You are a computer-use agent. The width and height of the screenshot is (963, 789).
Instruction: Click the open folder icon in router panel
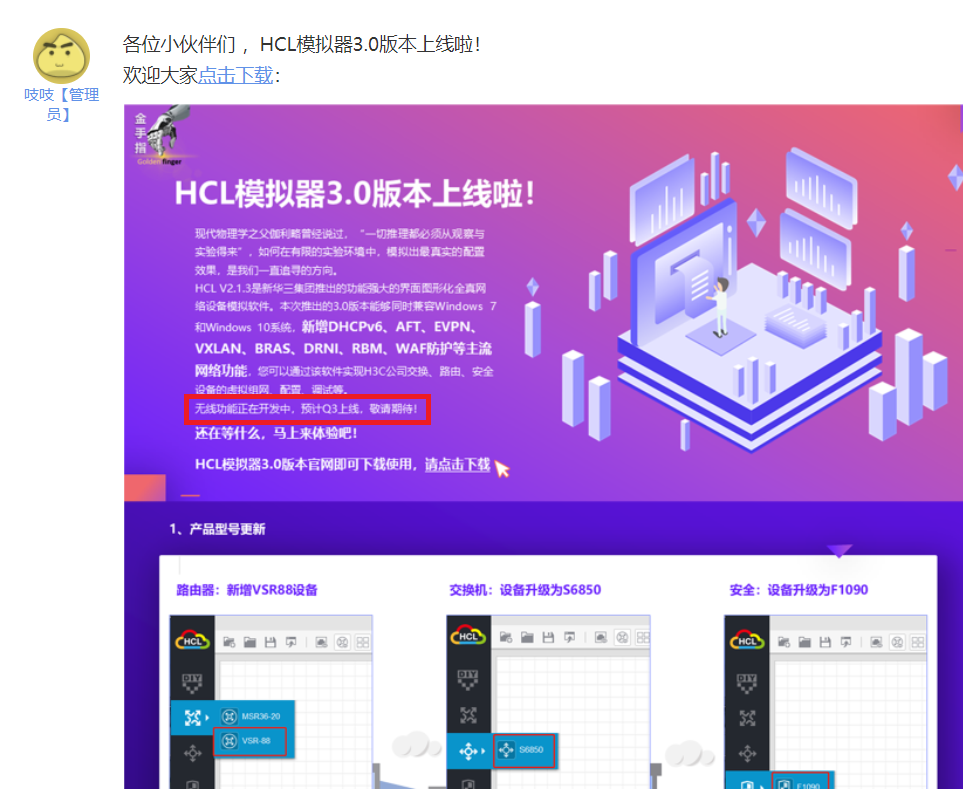pyautogui.click(x=250, y=642)
